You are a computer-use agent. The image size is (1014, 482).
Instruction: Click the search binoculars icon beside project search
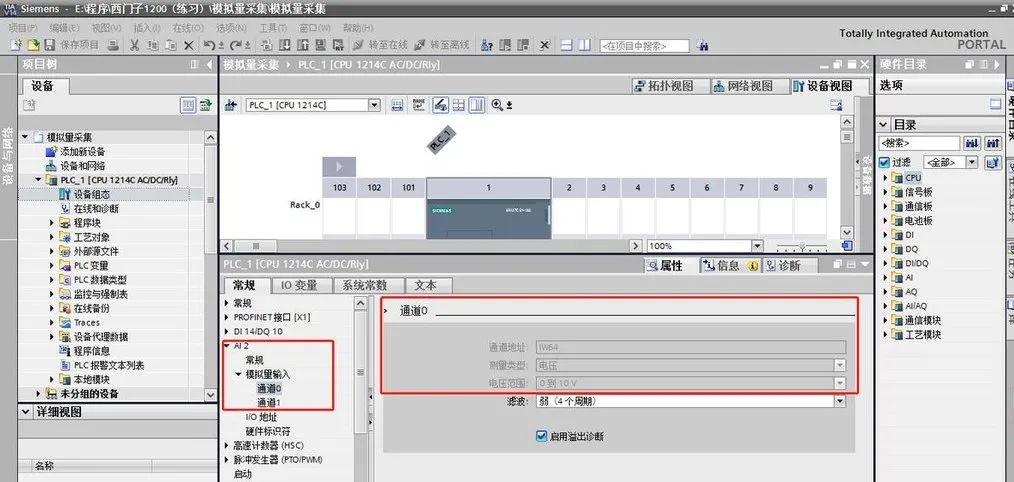(704, 46)
